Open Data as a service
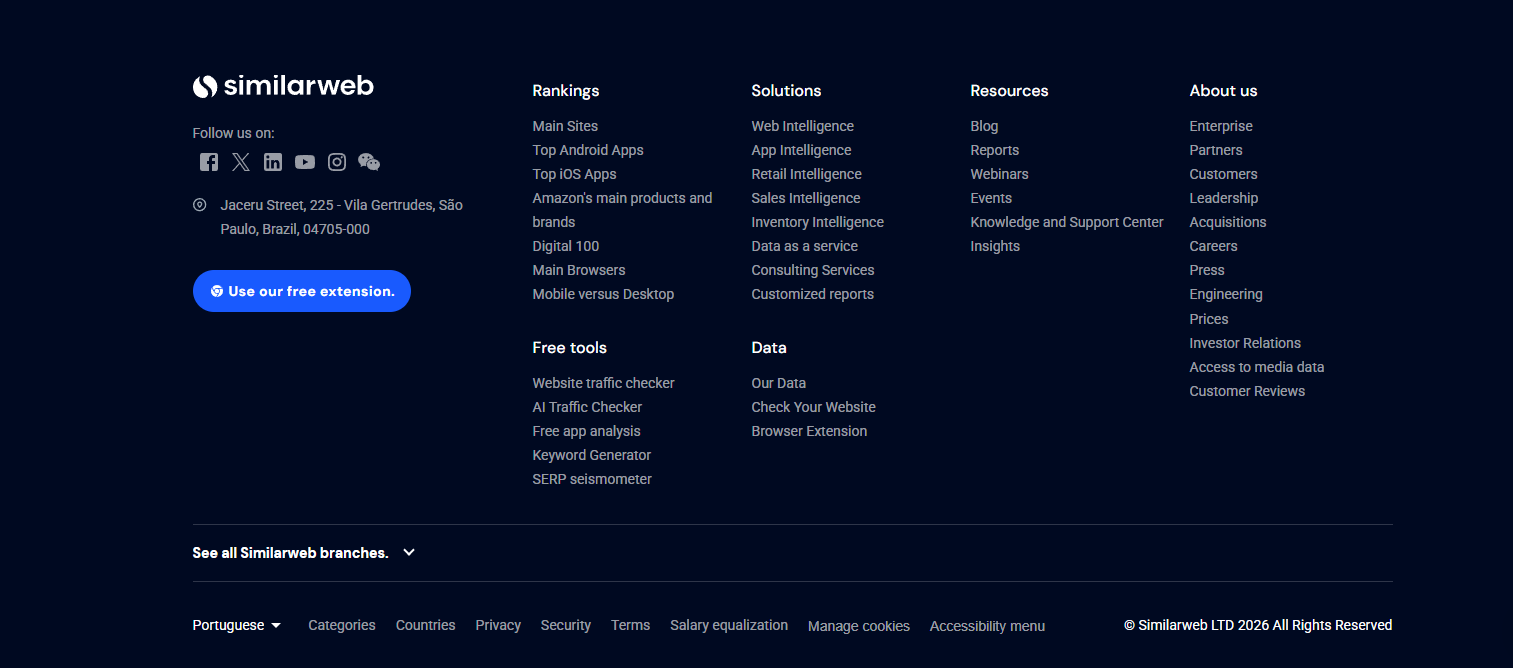This screenshot has width=1513, height=668. [805, 246]
